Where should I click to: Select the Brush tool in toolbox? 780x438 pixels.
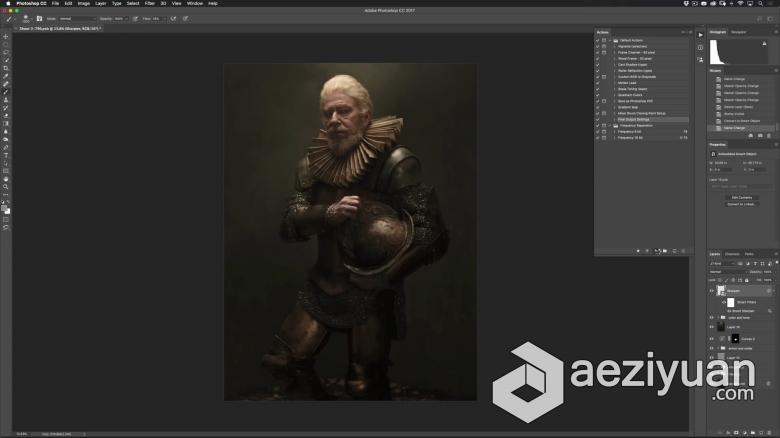5,92
